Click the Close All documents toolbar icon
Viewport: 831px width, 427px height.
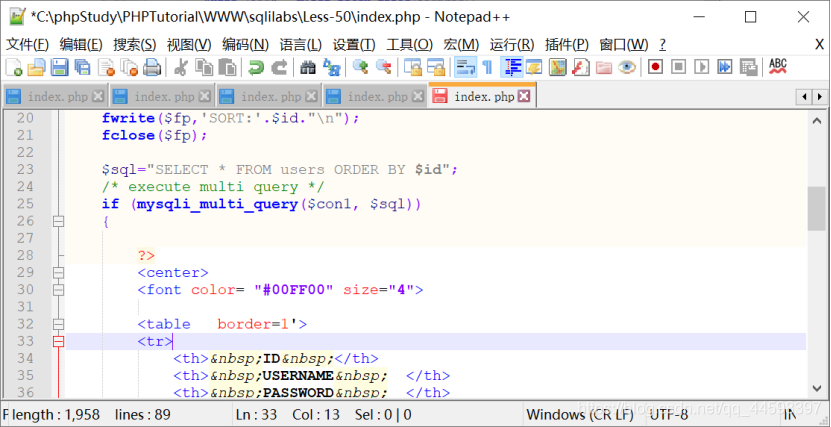(129, 67)
